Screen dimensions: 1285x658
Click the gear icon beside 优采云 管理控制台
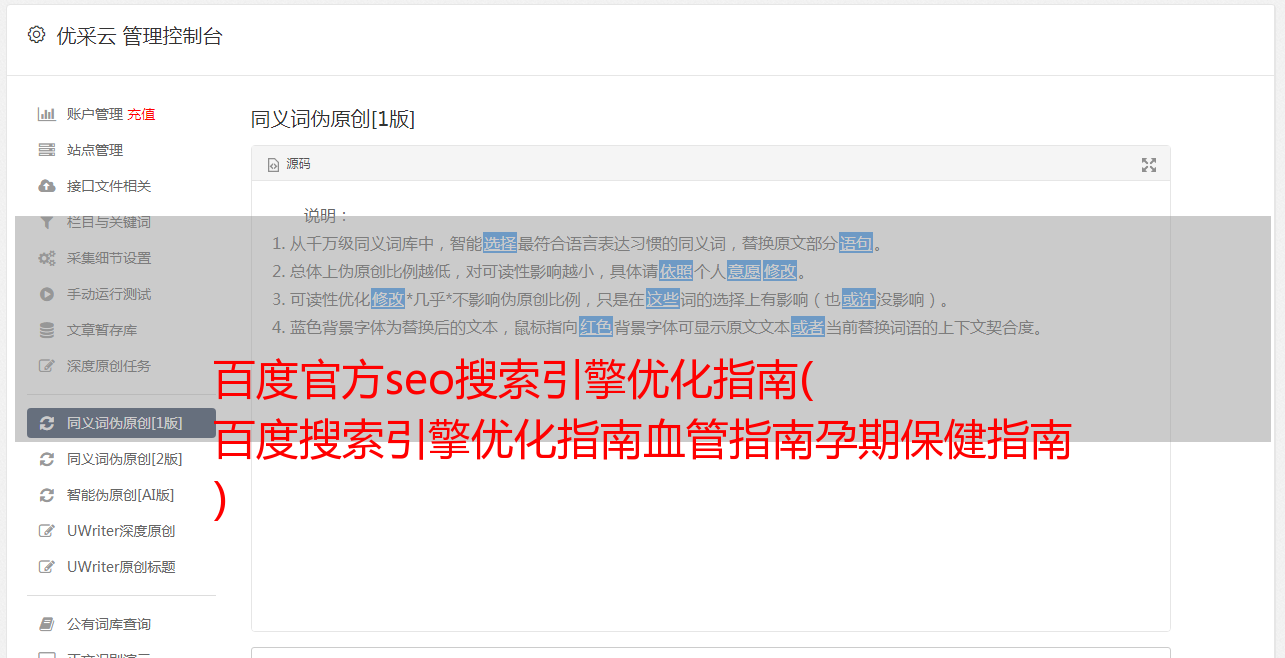pos(36,35)
